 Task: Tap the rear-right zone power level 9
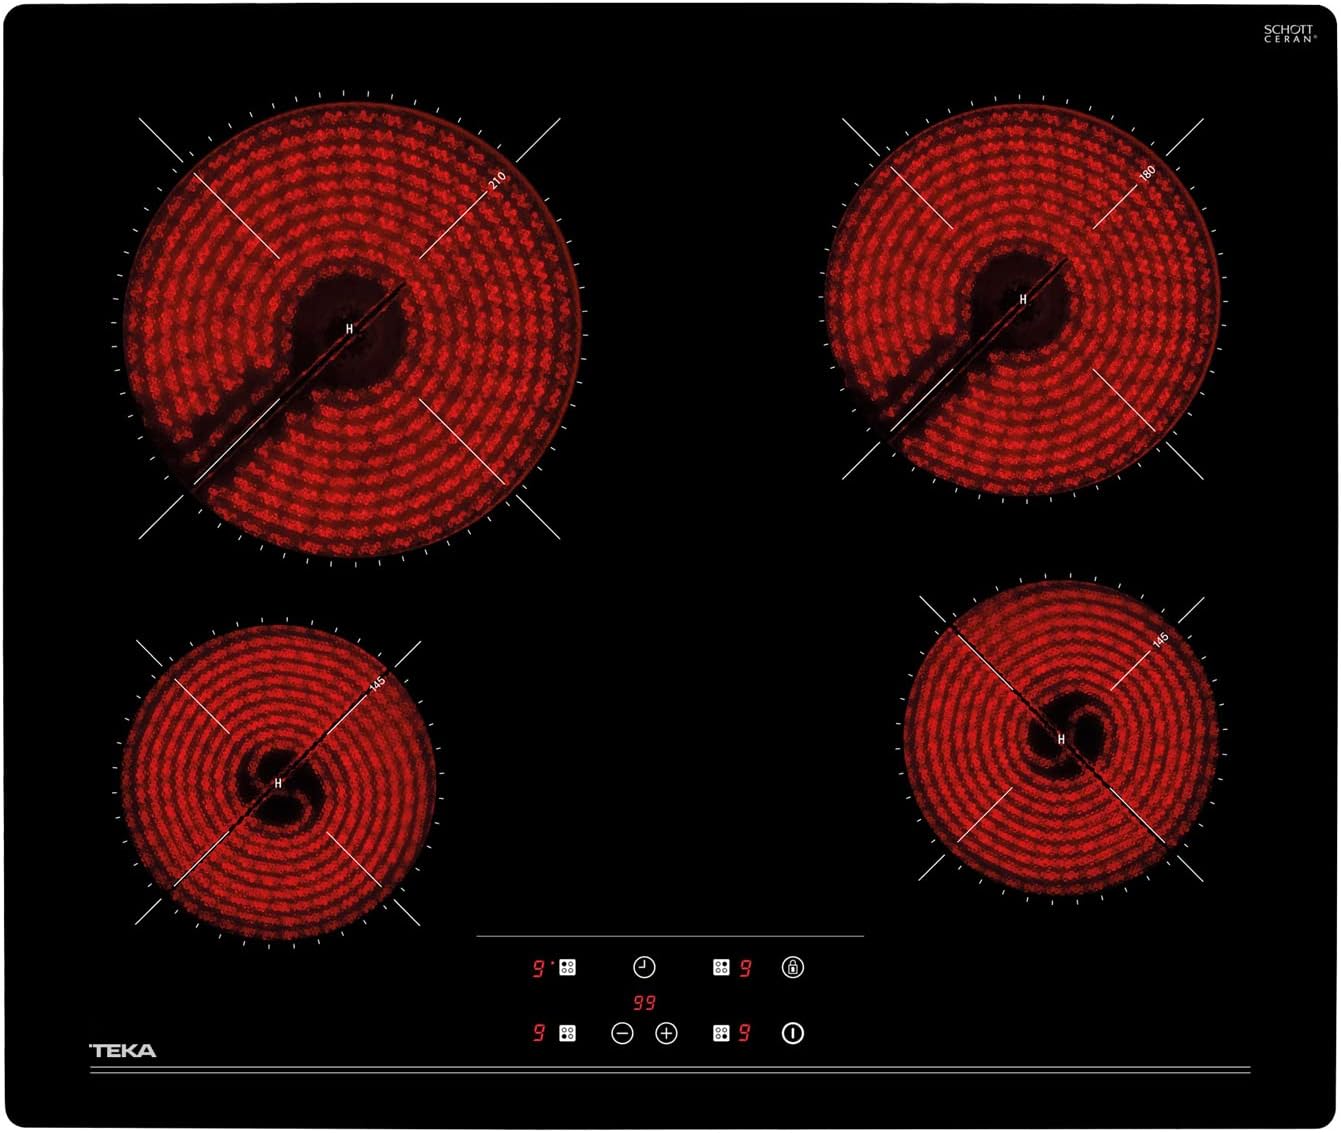point(745,968)
